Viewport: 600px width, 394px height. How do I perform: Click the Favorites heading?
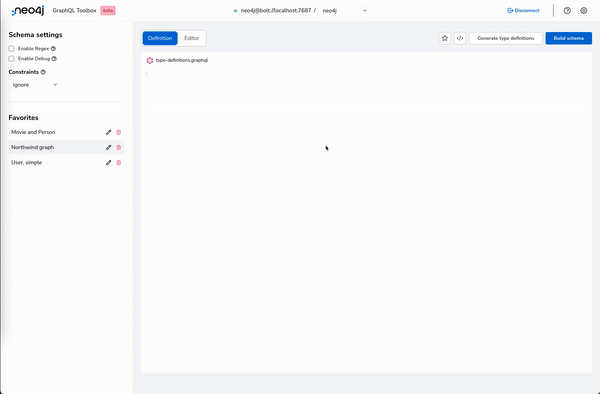pyautogui.click(x=23, y=118)
